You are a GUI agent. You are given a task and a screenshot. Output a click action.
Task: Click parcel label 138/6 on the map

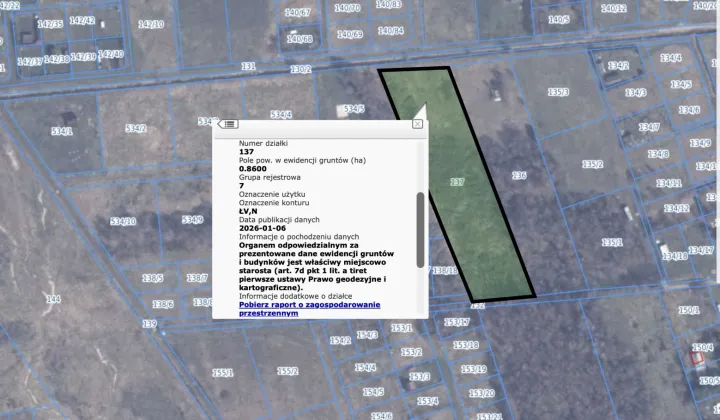(163, 304)
